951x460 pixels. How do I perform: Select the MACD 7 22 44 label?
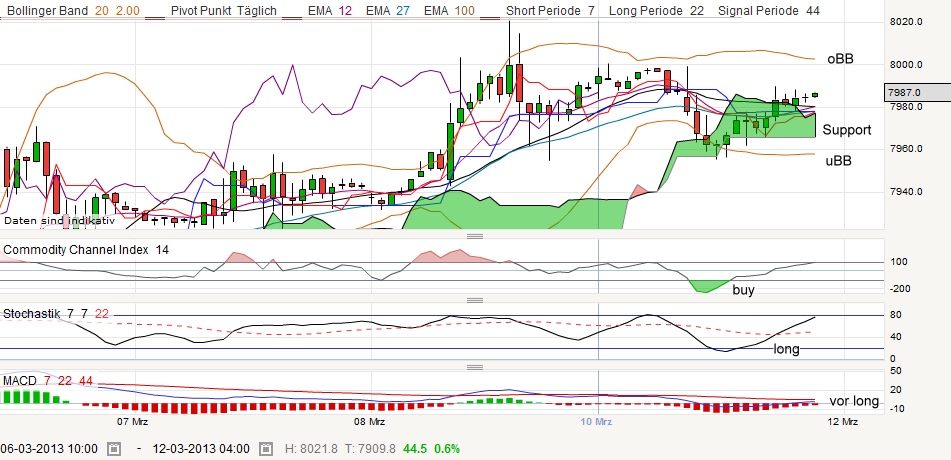point(48,381)
